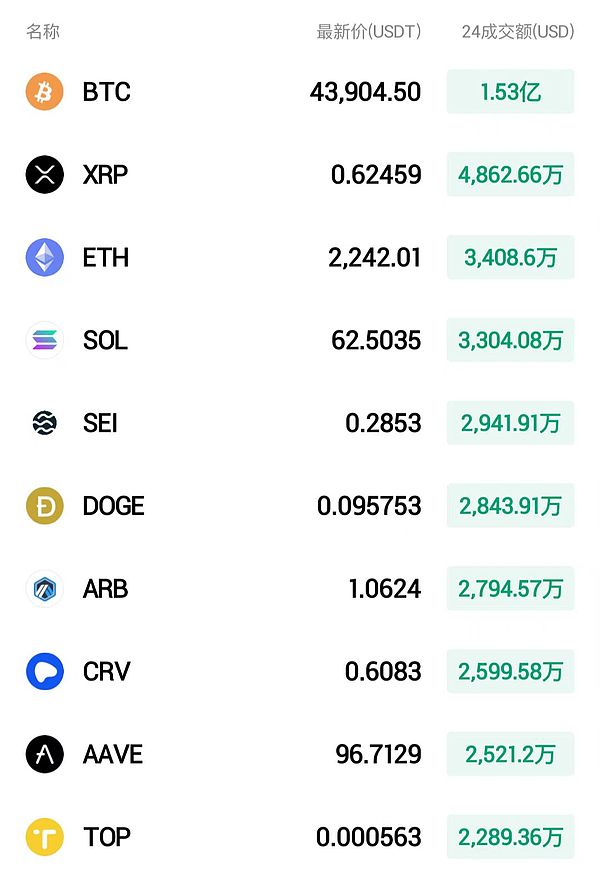Screen dimensions: 600x872
Task: Open the Solana gradient logo icon
Action: point(44,341)
